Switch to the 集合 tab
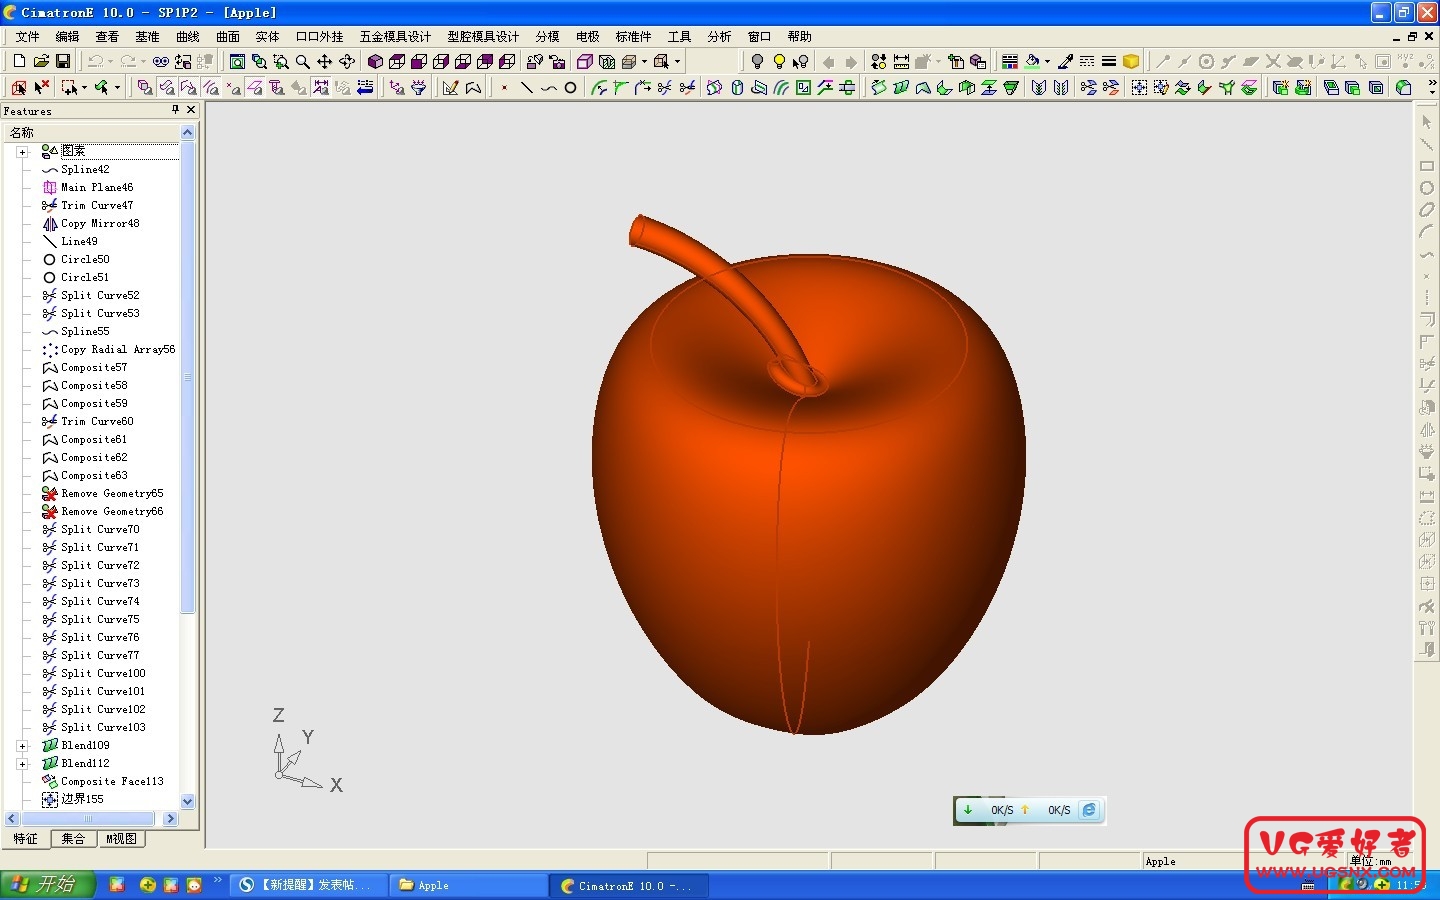 [x=73, y=839]
